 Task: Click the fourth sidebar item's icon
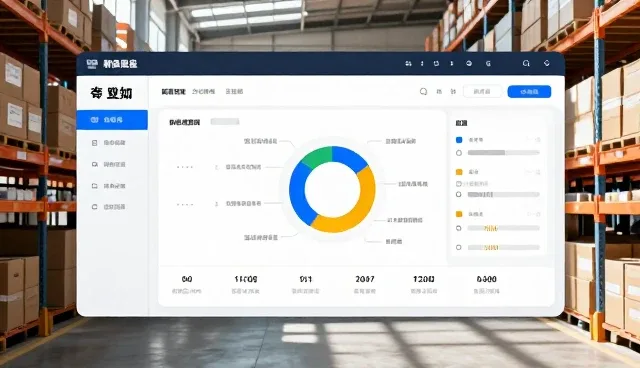click(x=94, y=186)
